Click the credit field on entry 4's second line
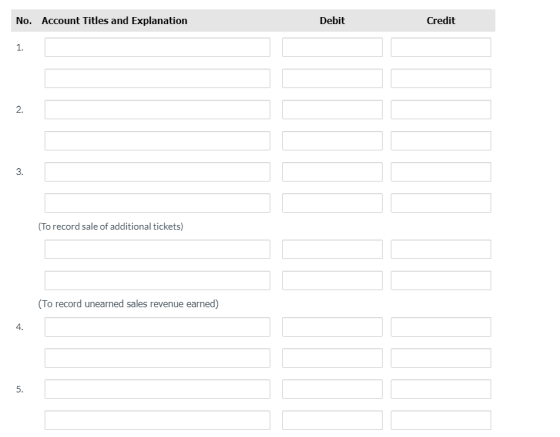This screenshot has height=437, width=560. 441,358
